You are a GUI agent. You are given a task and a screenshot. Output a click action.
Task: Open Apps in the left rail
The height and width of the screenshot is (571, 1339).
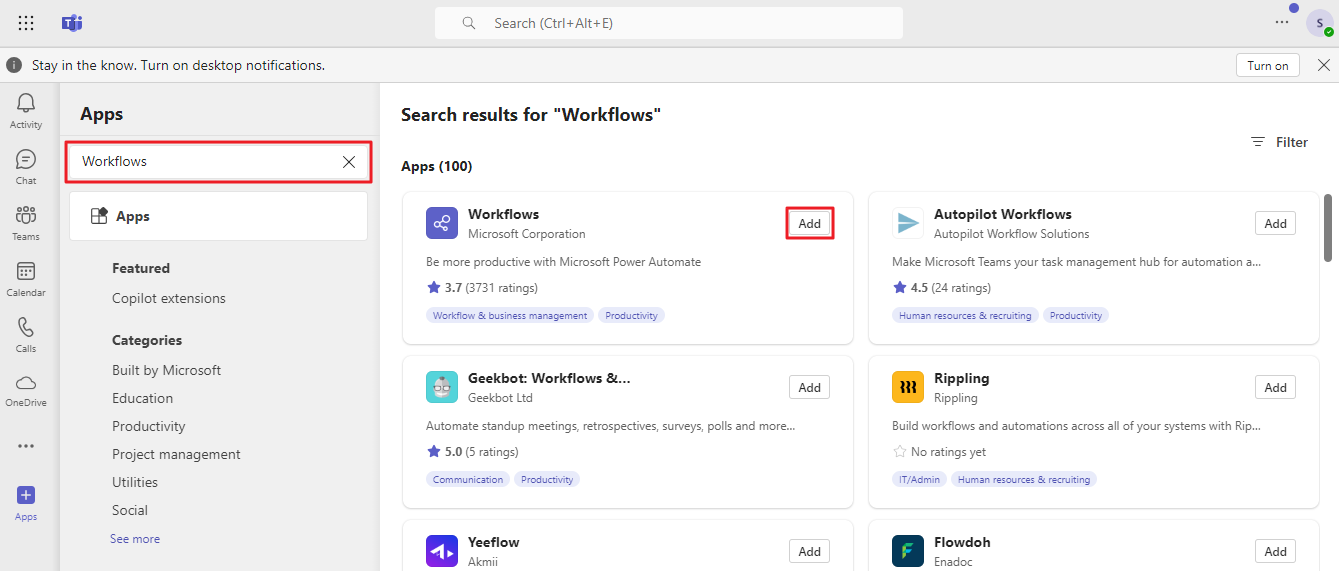(x=26, y=503)
